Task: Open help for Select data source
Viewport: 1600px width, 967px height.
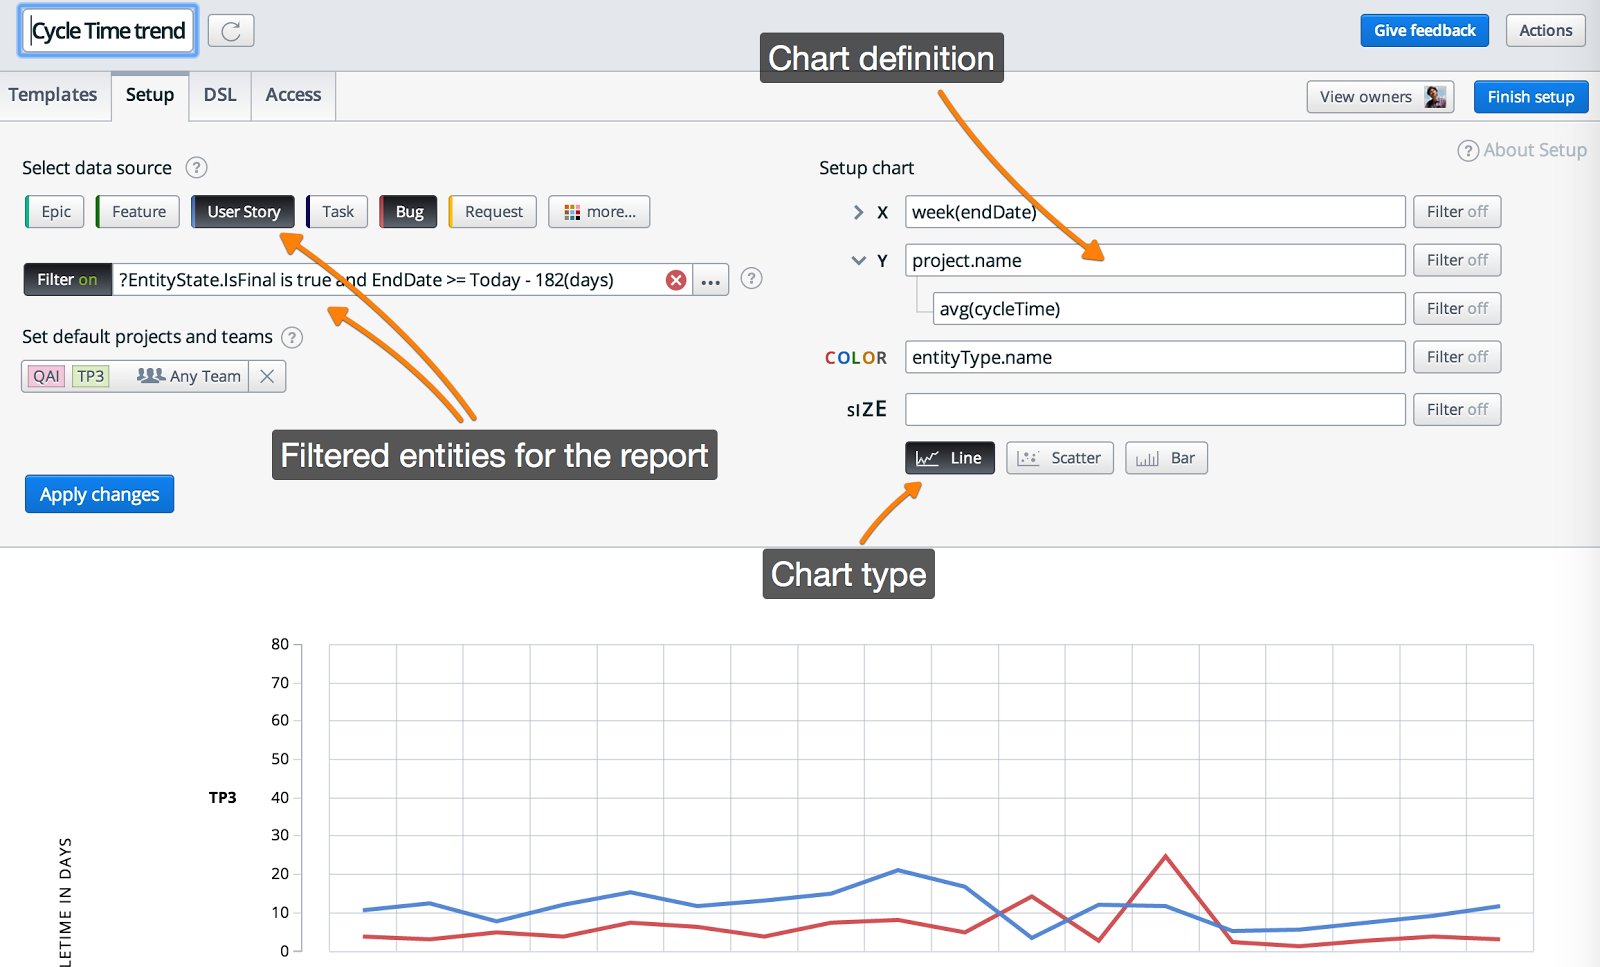Action: (197, 168)
